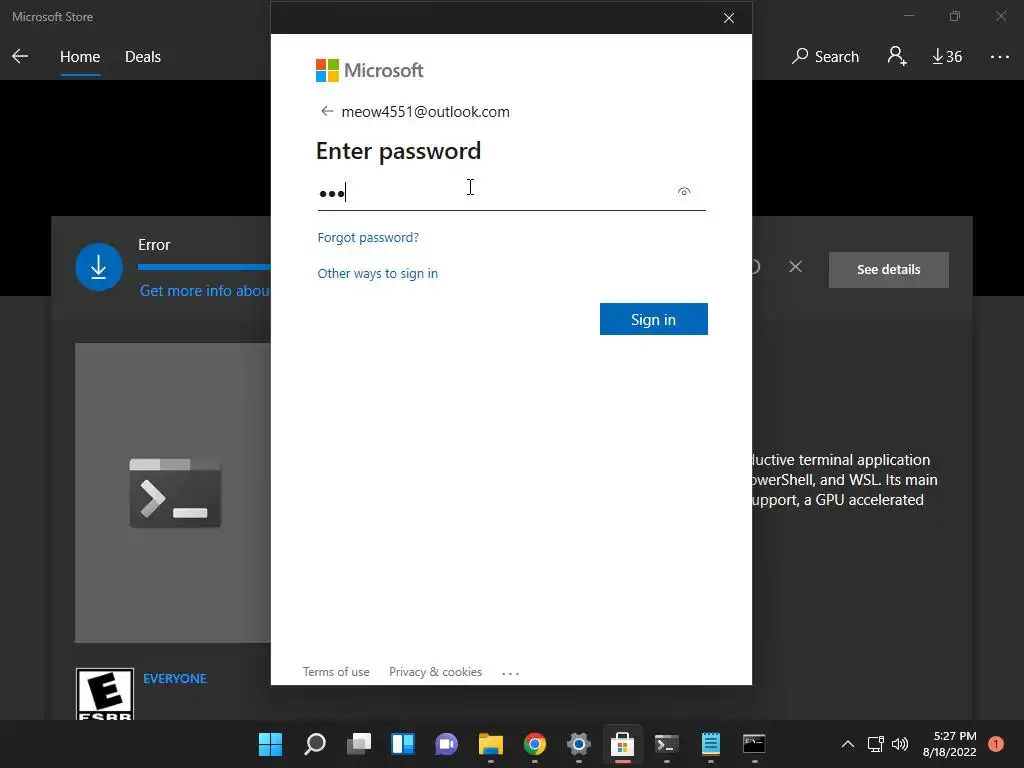This screenshot has width=1024, height=768.
Task: Click the Sign in button
Action: (653, 319)
